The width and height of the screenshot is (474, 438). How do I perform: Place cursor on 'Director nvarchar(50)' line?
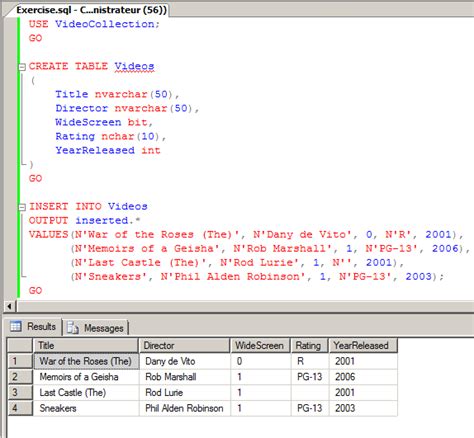127,108
